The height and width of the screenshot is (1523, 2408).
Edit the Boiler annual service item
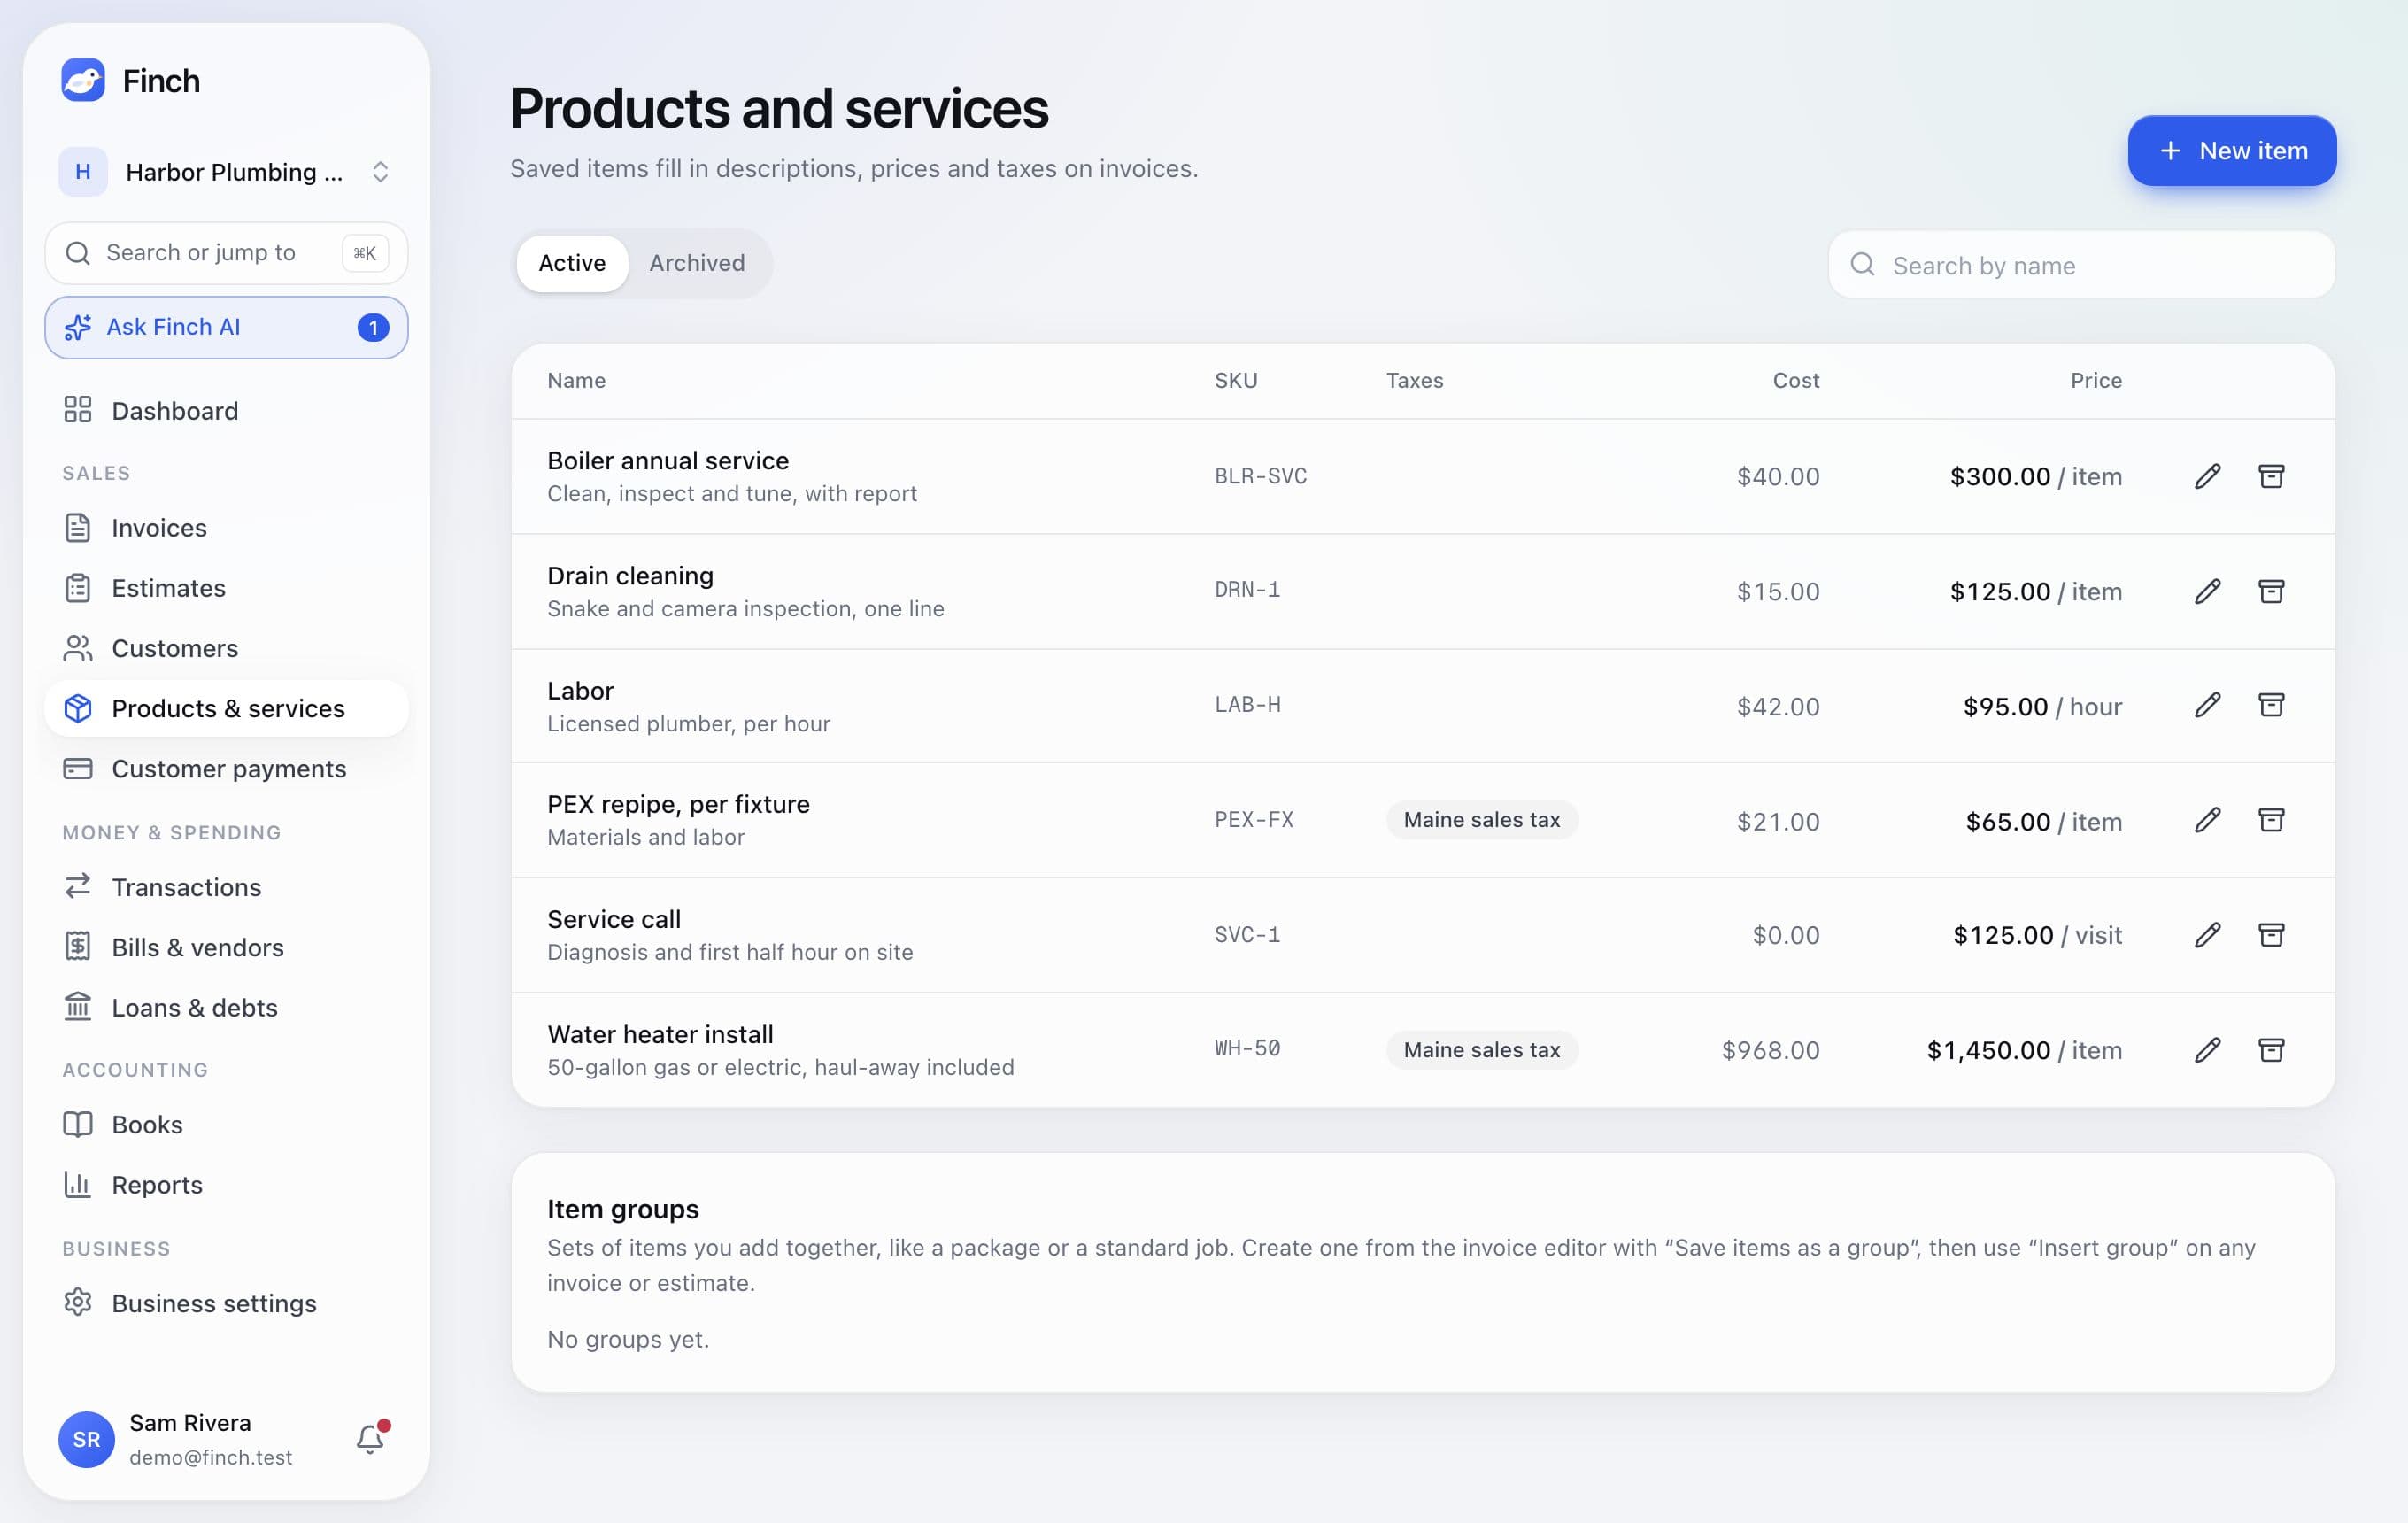pos(2207,476)
